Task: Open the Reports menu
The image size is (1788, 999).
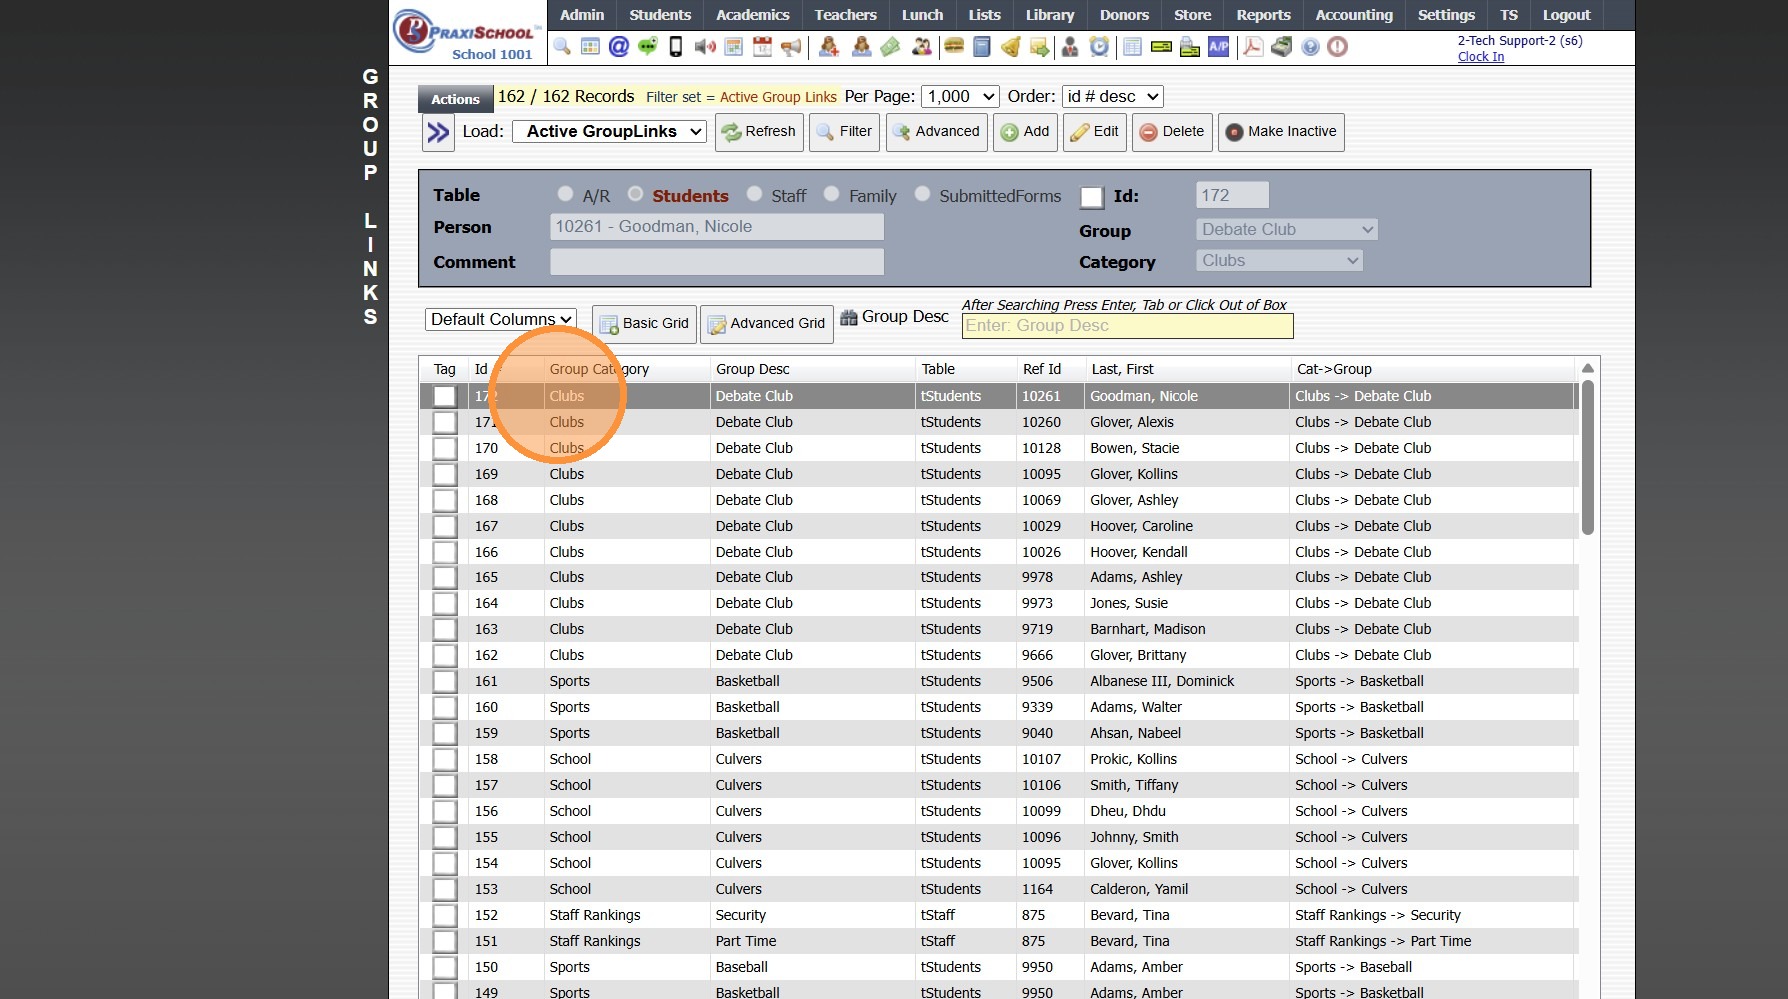Action: (x=1263, y=15)
